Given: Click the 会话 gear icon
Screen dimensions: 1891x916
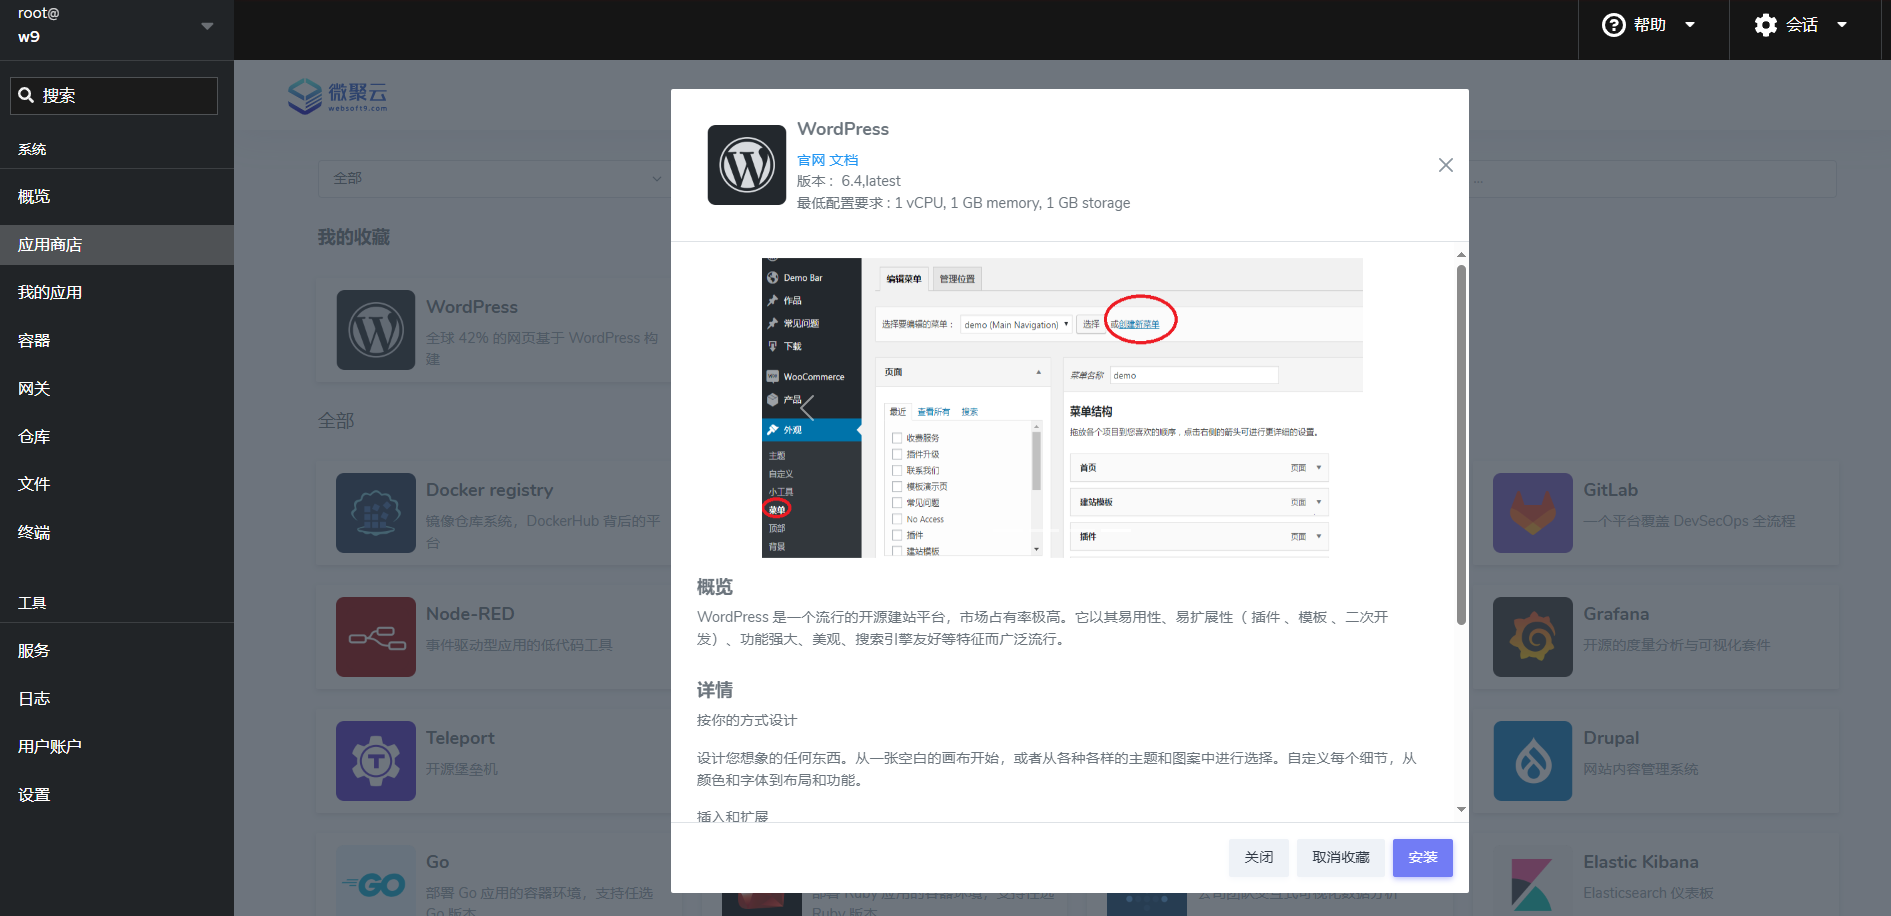Looking at the screenshot, I should click(x=1766, y=24).
